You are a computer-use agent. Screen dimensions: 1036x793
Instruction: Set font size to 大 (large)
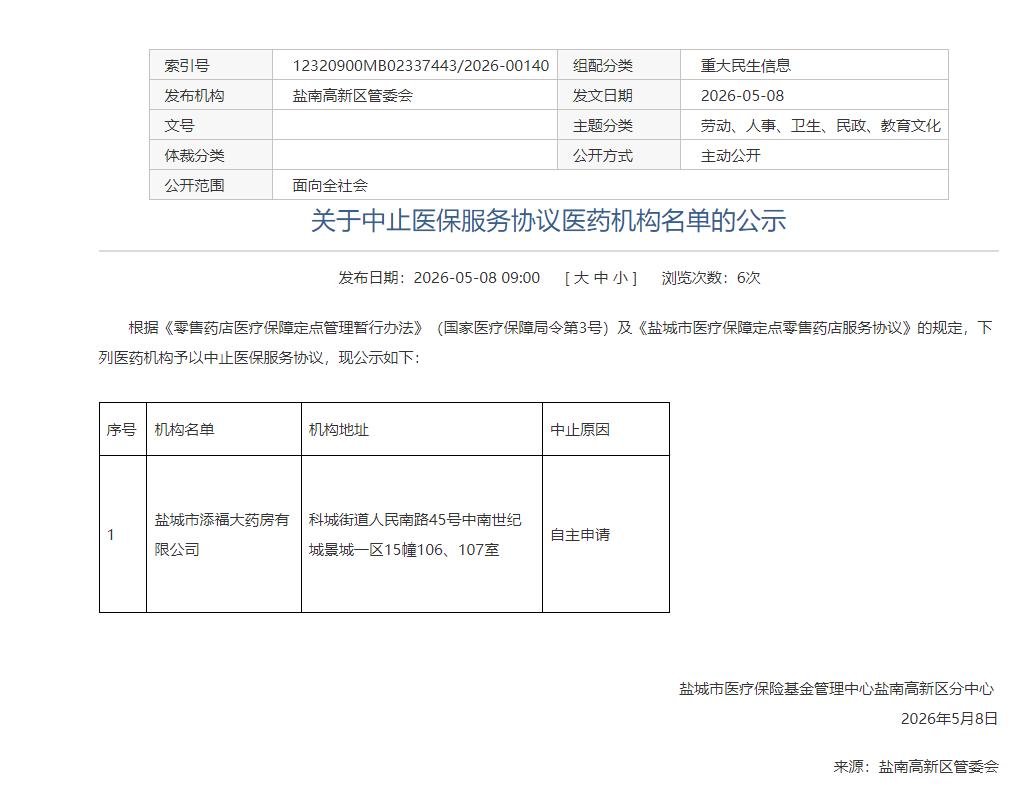pyautogui.click(x=581, y=278)
